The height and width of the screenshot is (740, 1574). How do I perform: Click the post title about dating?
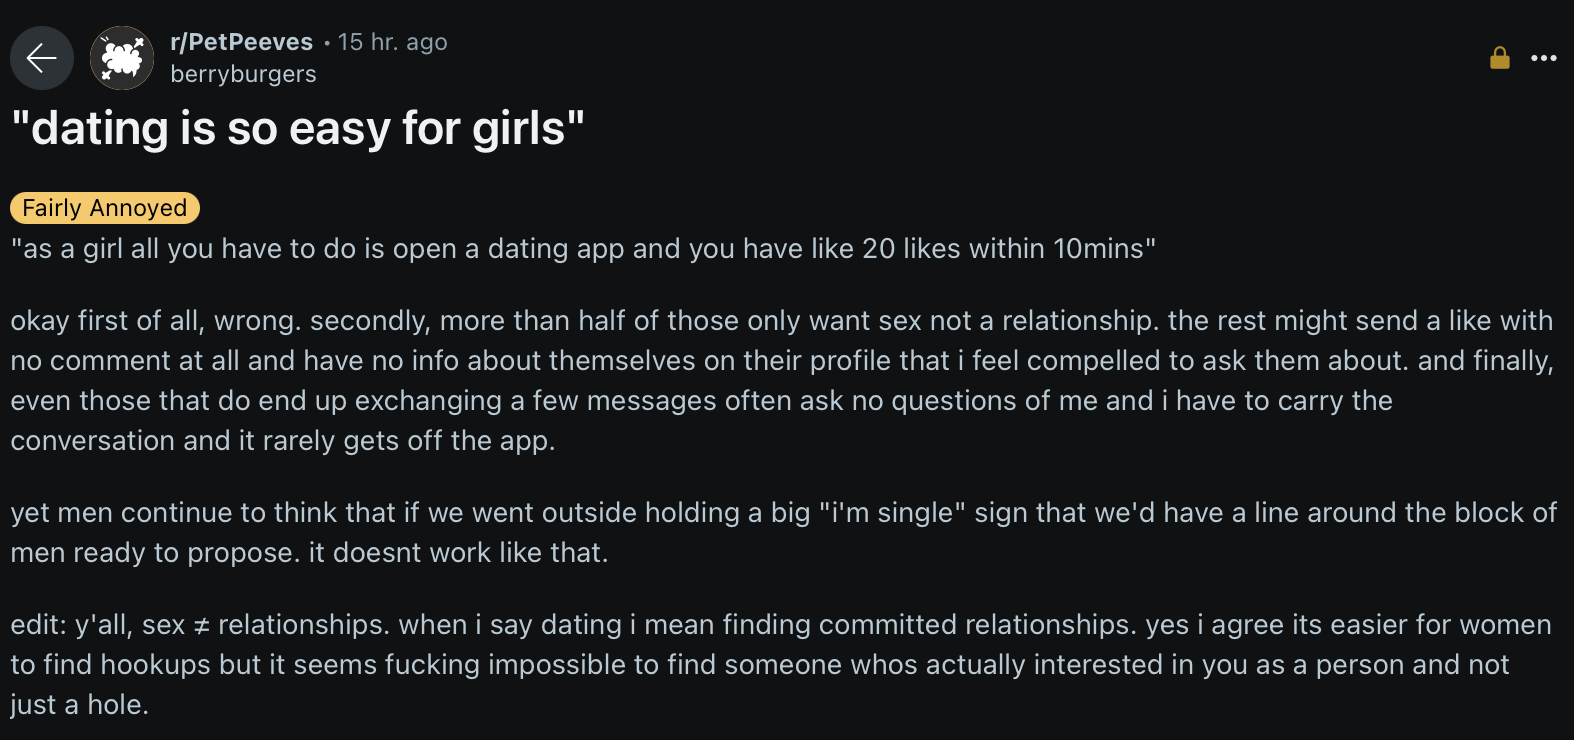(298, 129)
